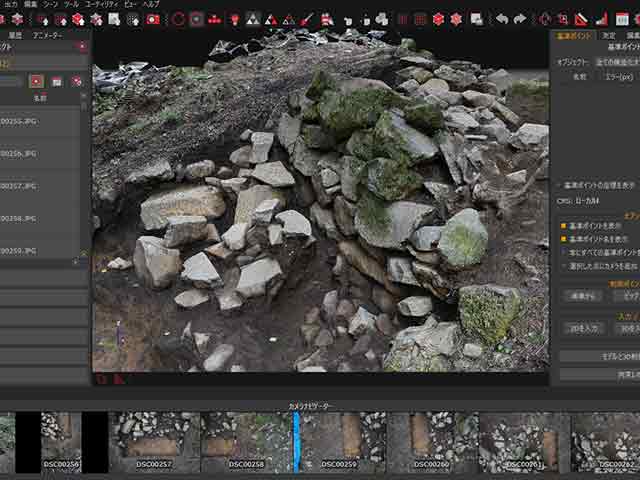Click the document with magnifier toolbar icon
Image resolution: width=640 pixels, height=480 pixels.
click(114, 19)
